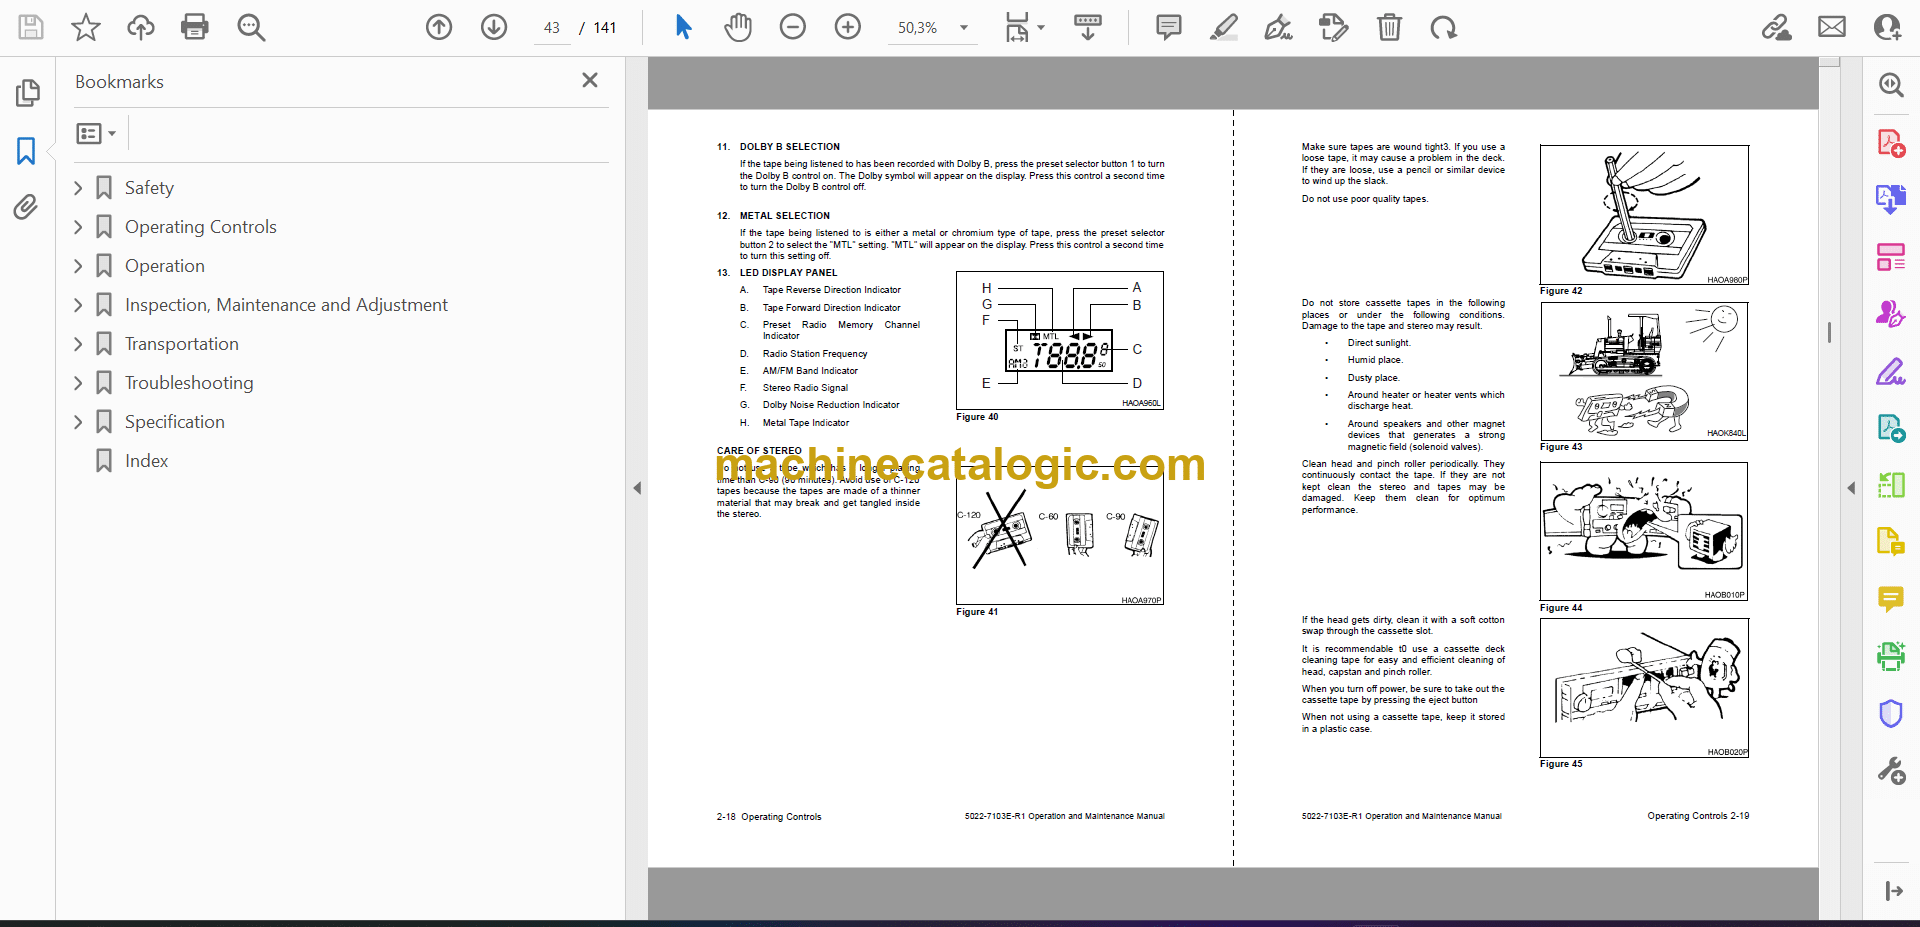Click the page number input field

click(x=552, y=28)
